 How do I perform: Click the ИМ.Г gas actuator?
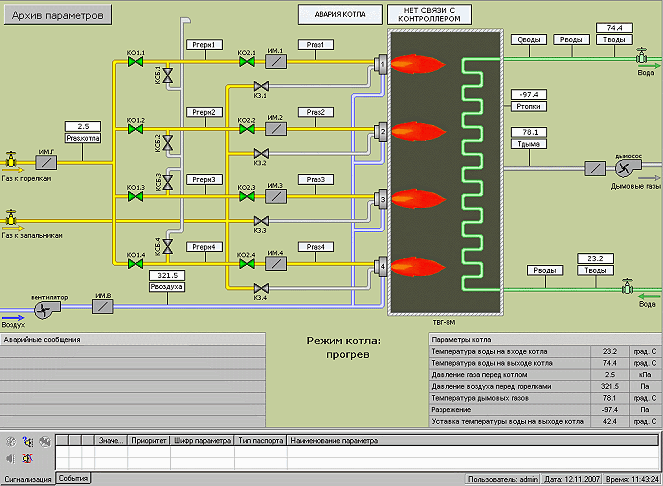46,161
